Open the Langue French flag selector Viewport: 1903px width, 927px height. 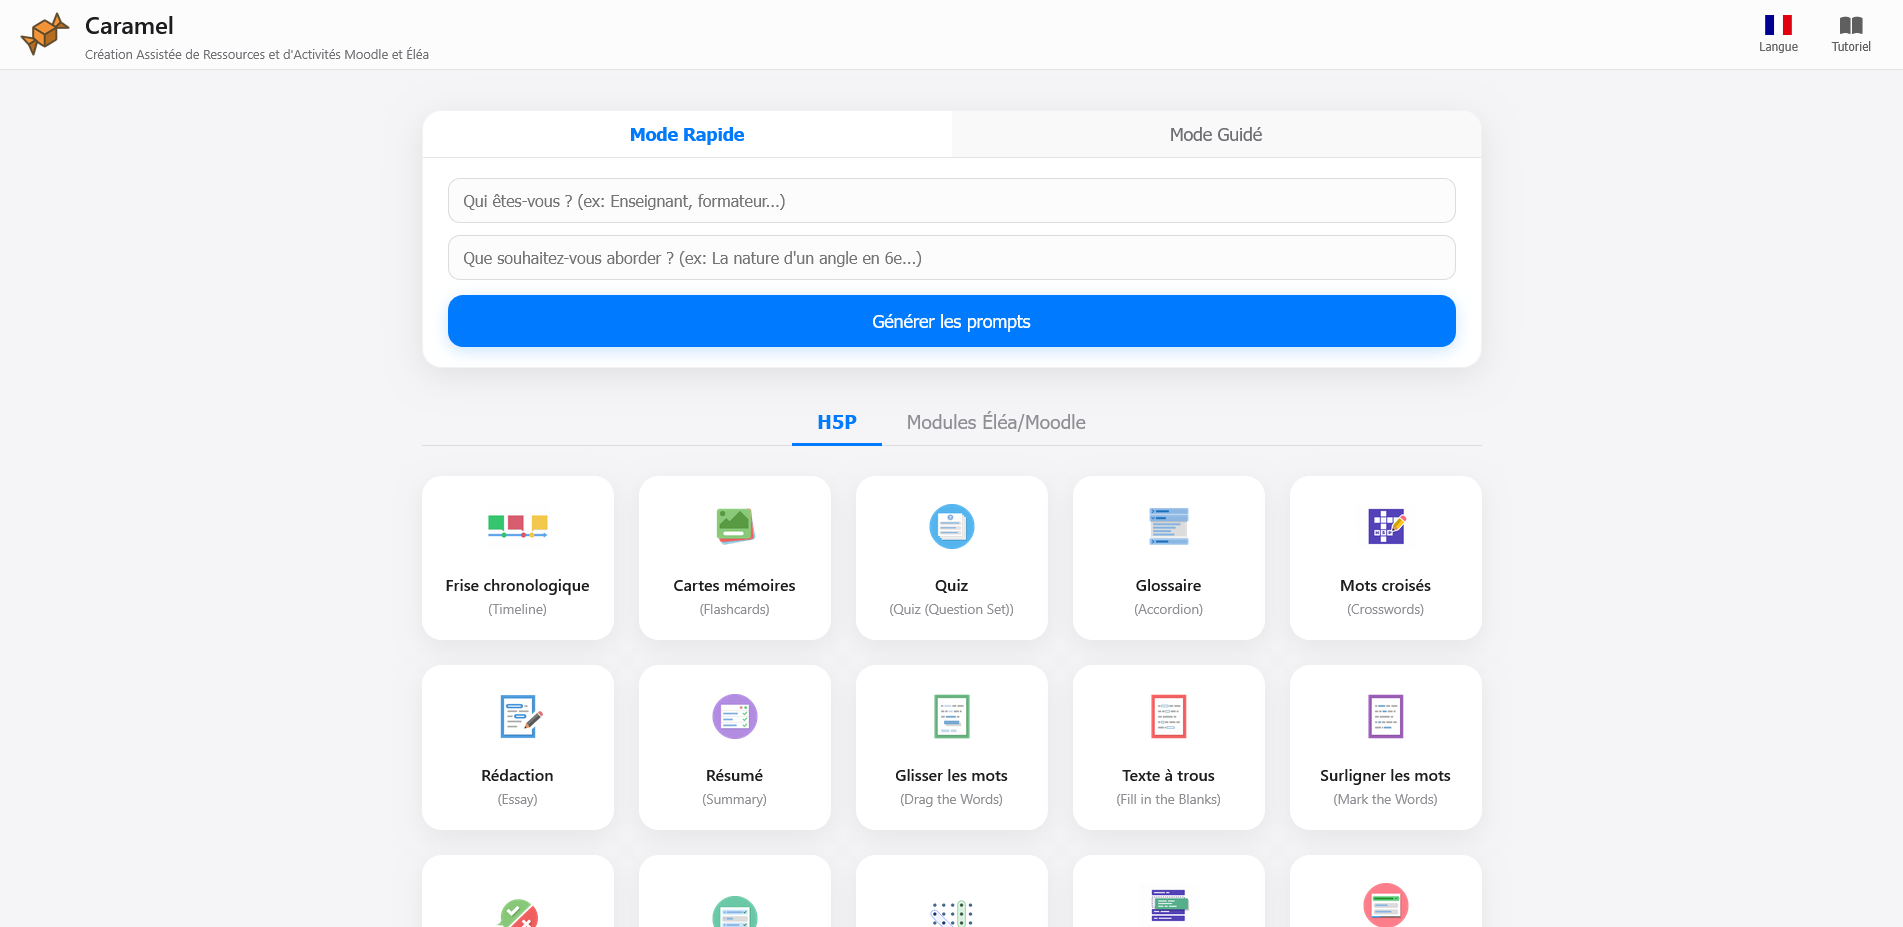click(x=1777, y=26)
